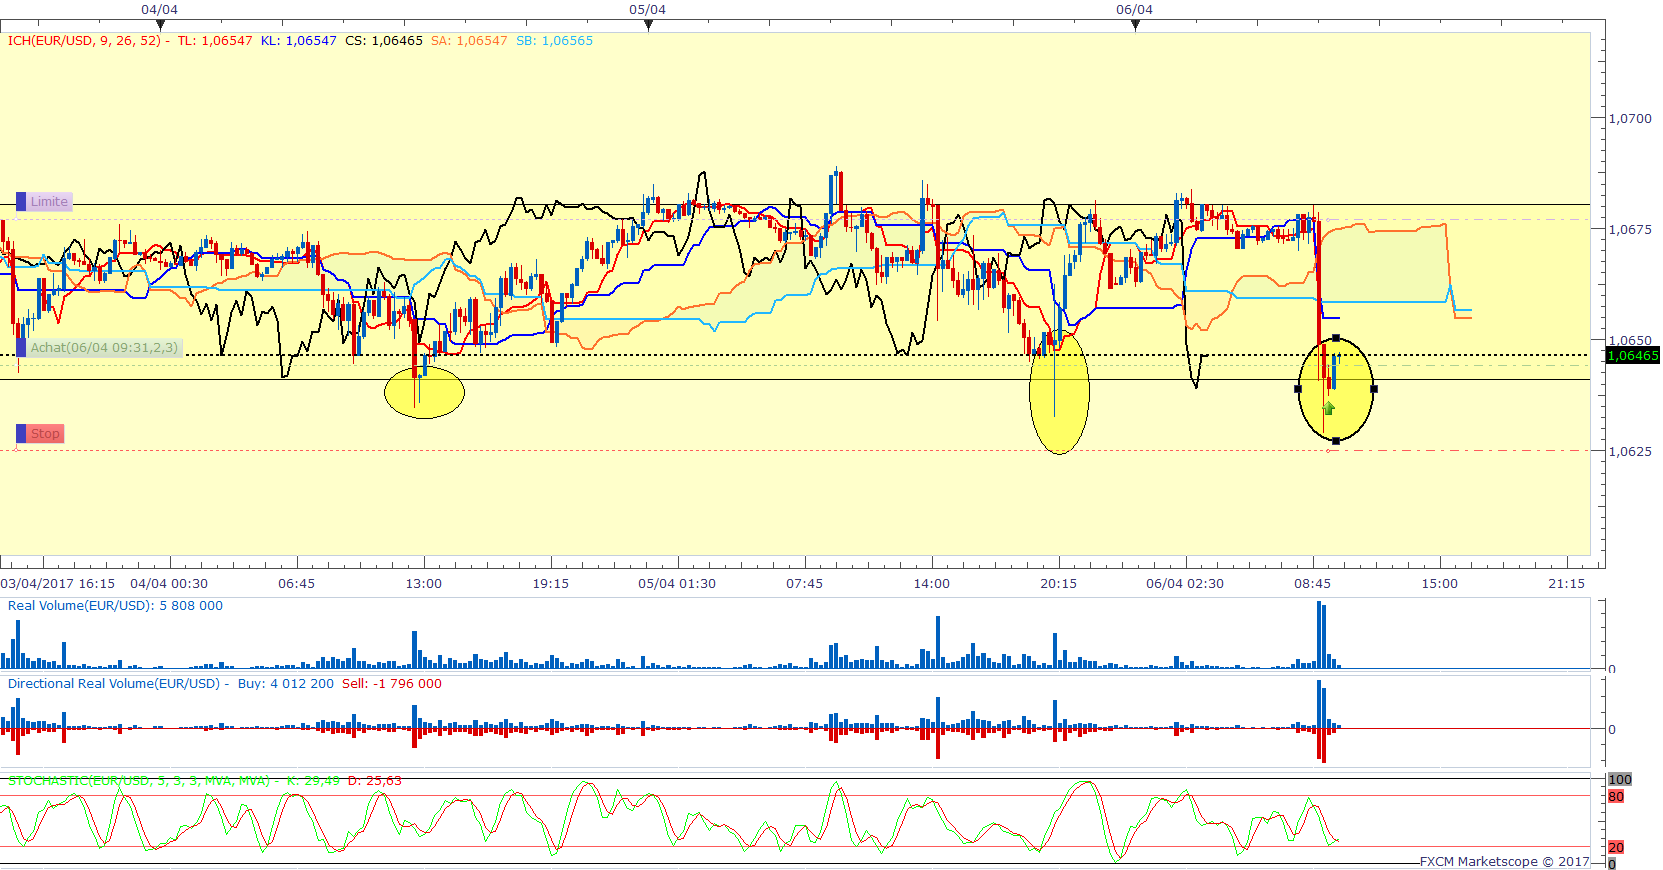
Task: Click the green buy arrow marker
Action: [1328, 408]
